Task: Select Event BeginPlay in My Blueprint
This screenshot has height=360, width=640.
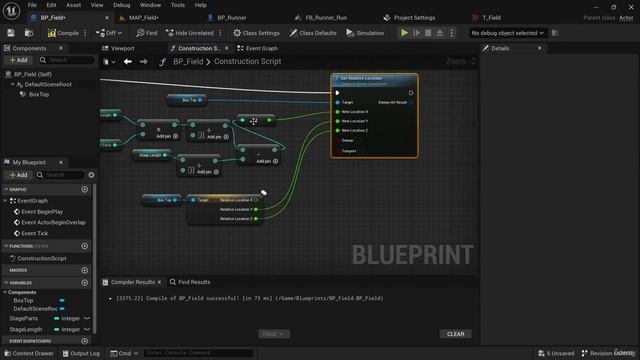Action: [42, 212]
